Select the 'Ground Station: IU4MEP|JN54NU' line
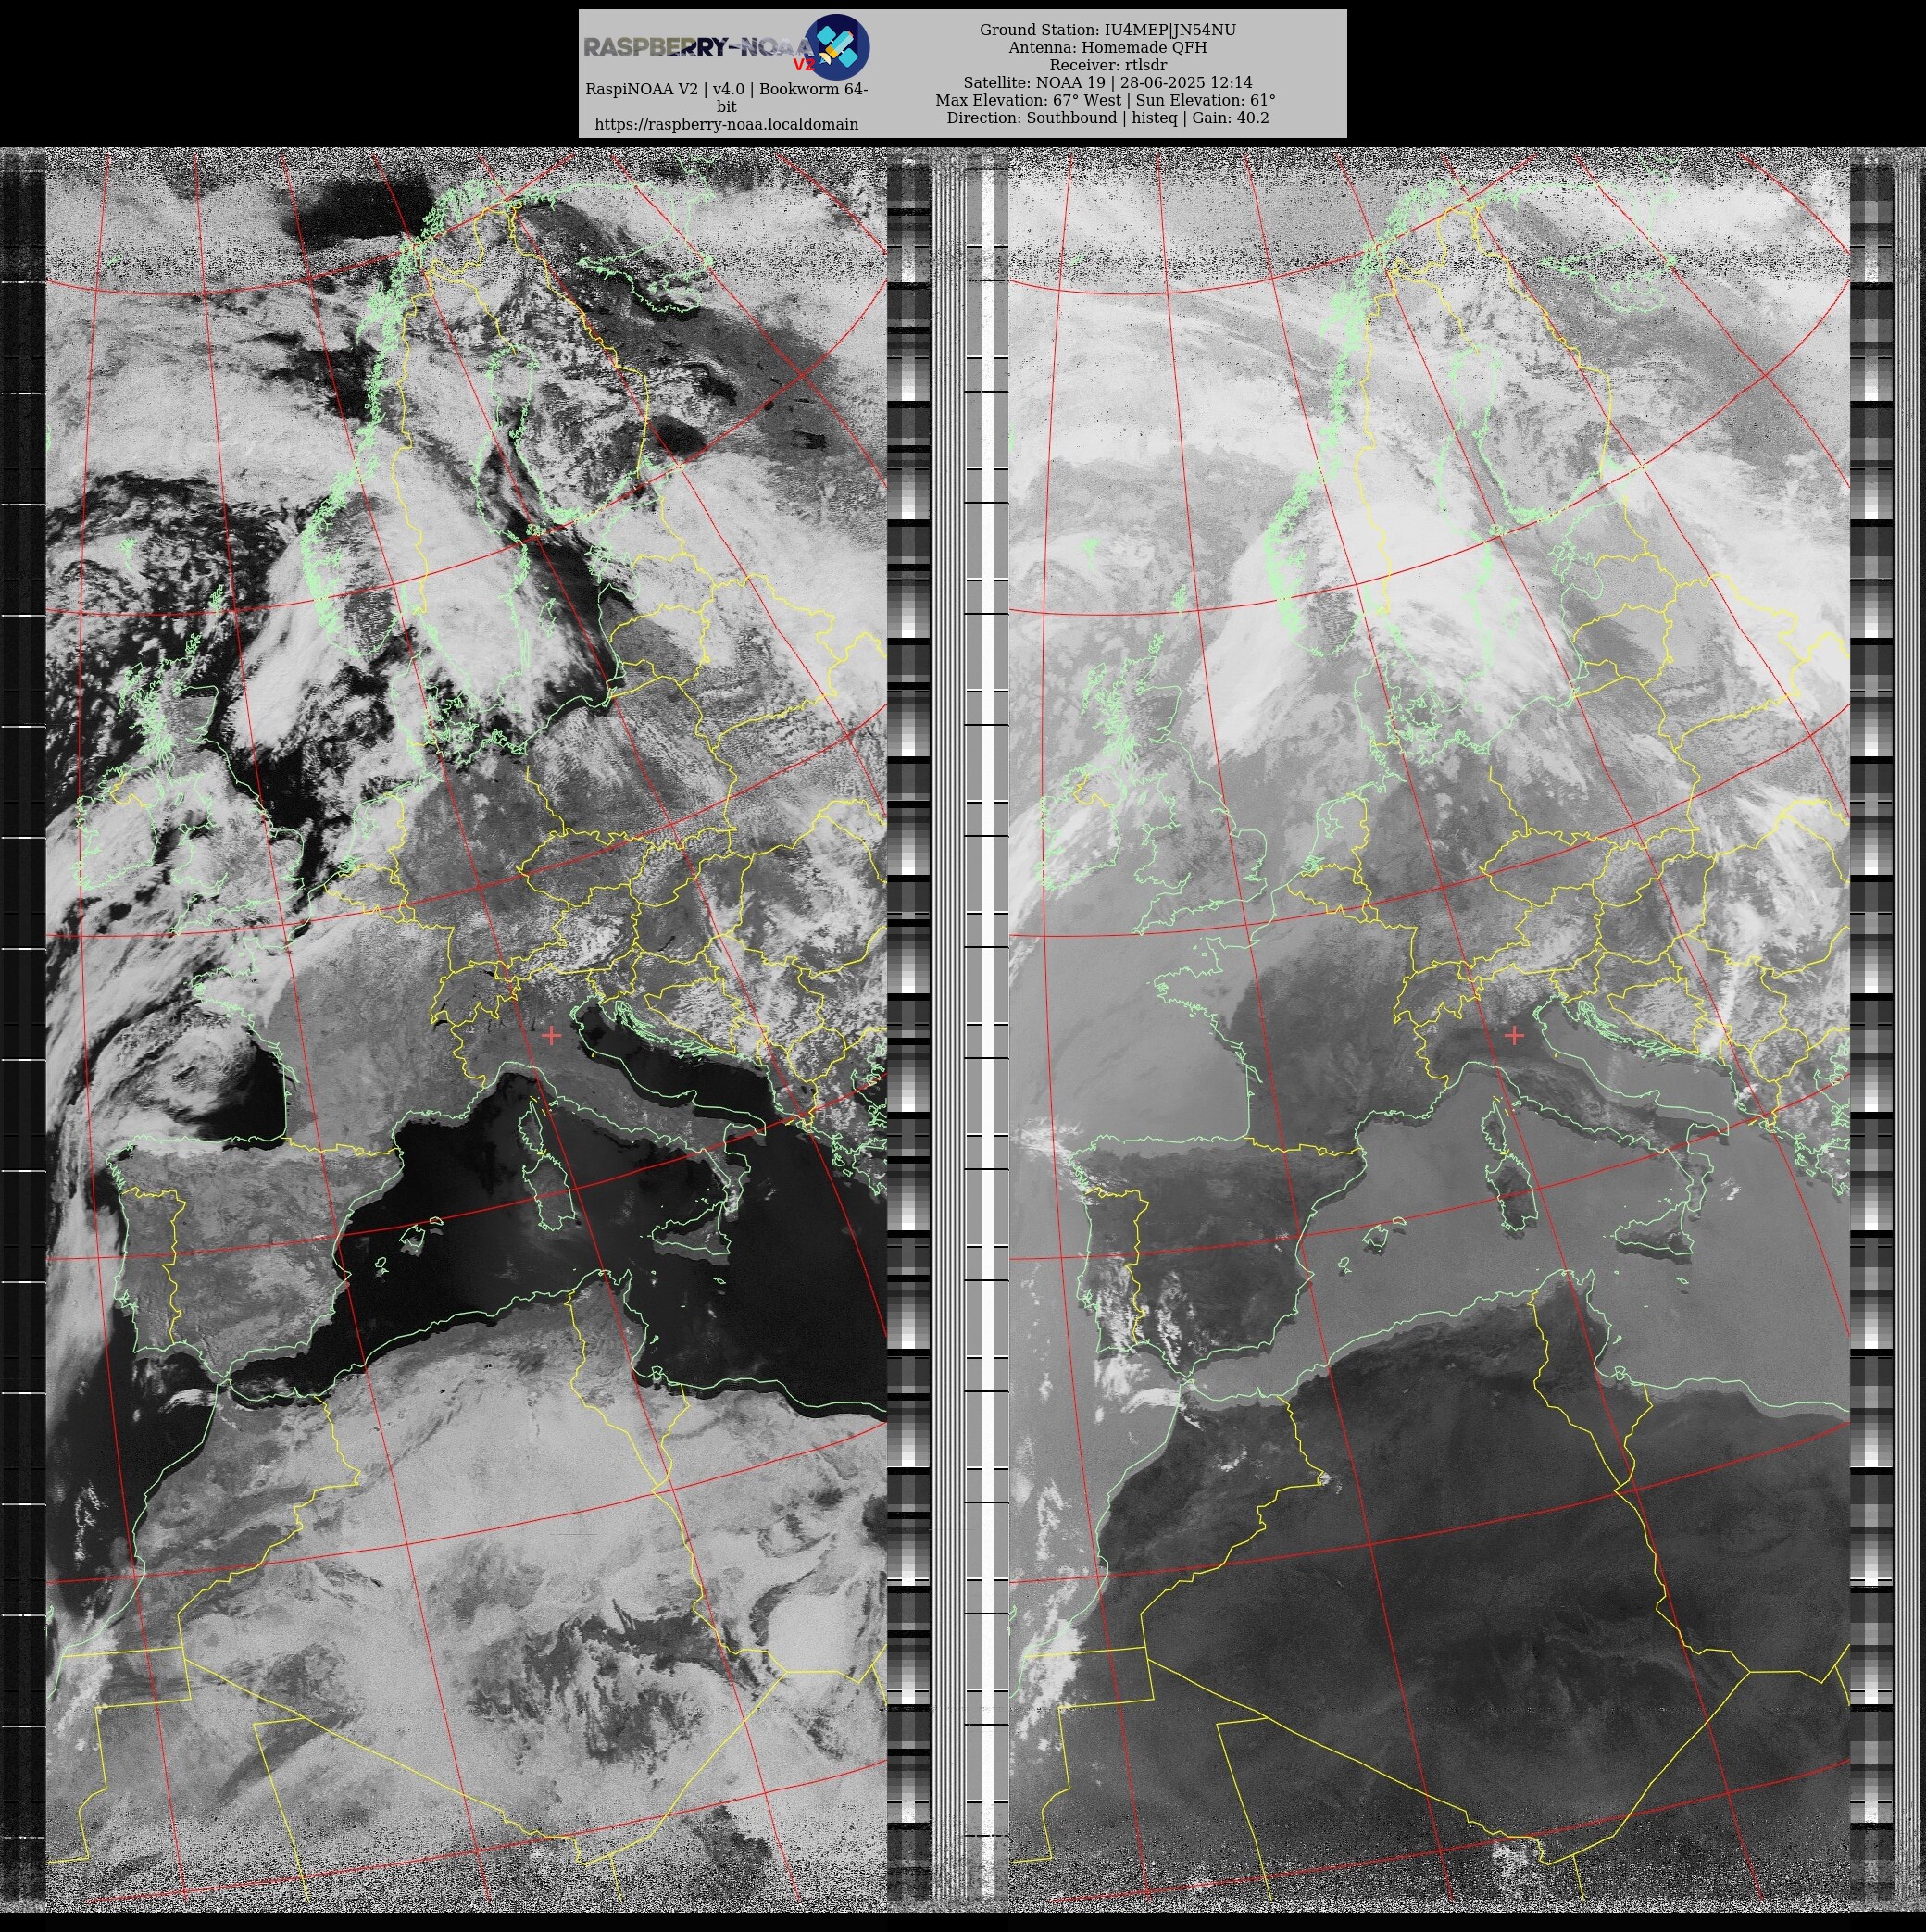This screenshot has width=1926, height=1932. point(1107,30)
